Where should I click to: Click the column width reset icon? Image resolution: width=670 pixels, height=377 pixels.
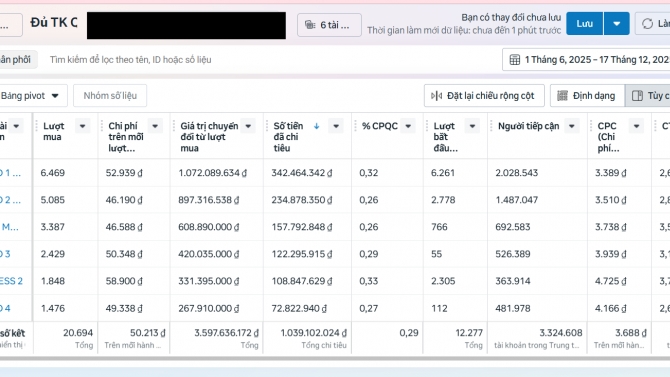[436, 95]
